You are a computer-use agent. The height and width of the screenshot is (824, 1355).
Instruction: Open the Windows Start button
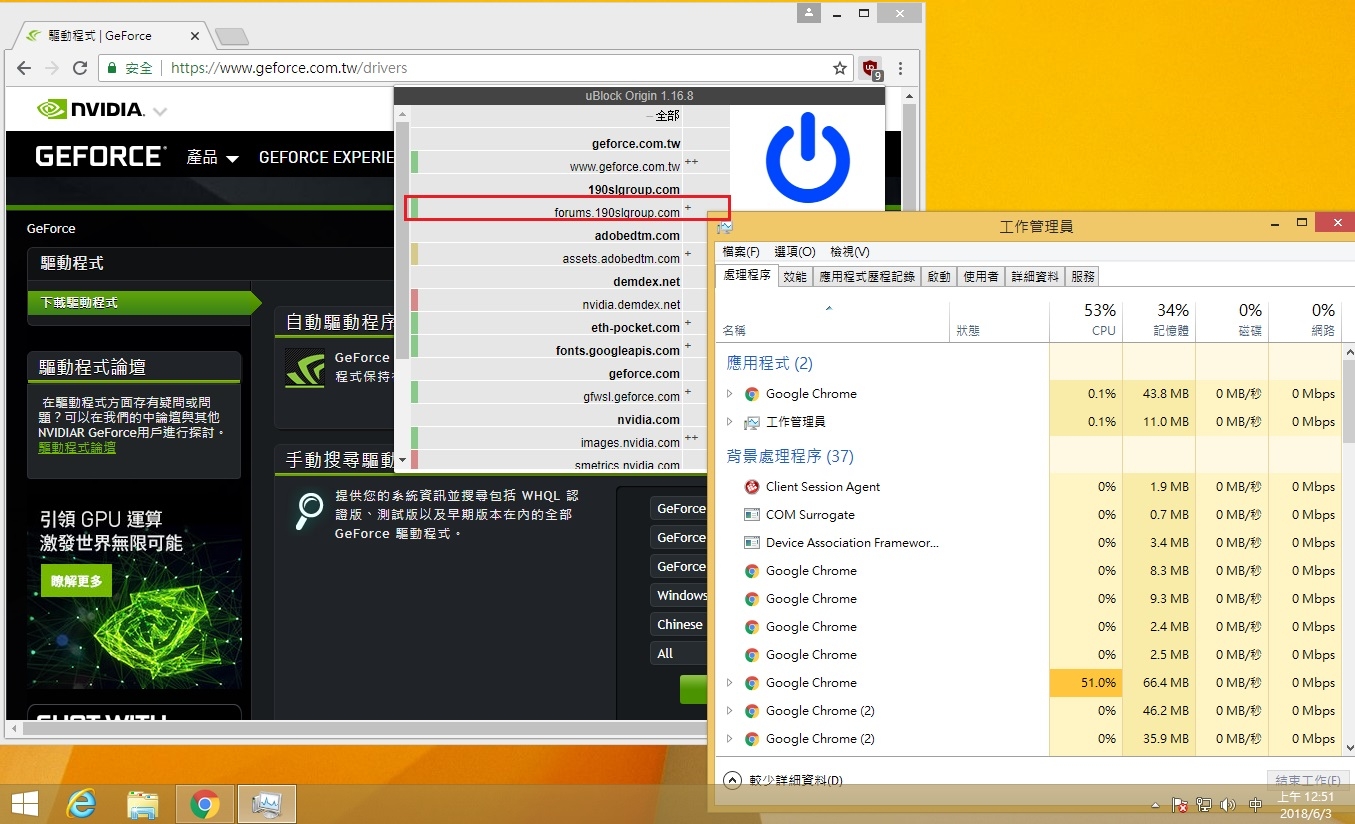24,804
